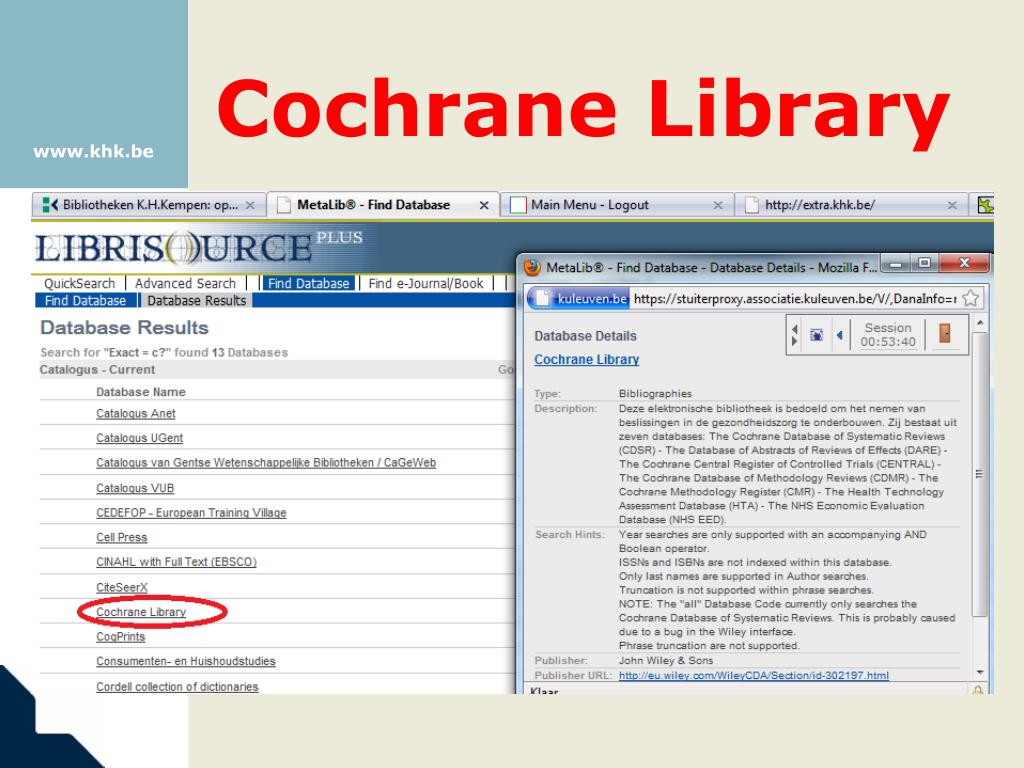Click the door logout icon in proxy toolbar

pos(944,333)
